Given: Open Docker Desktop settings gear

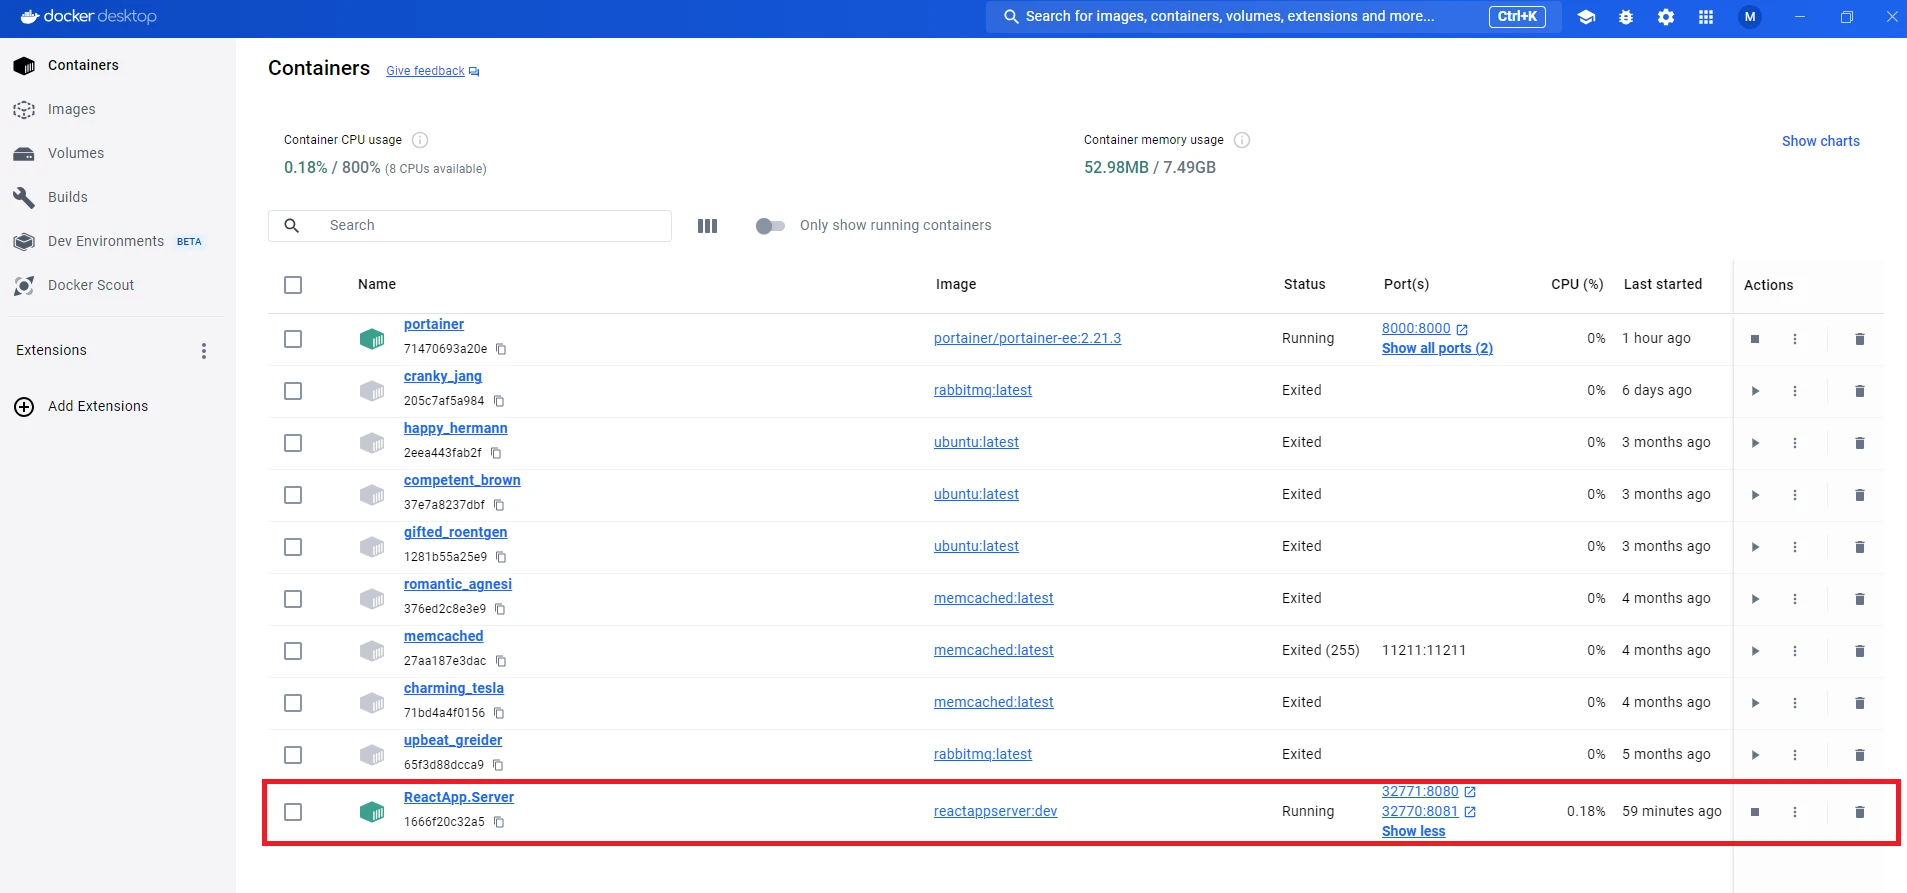Looking at the screenshot, I should pyautogui.click(x=1665, y=17).
